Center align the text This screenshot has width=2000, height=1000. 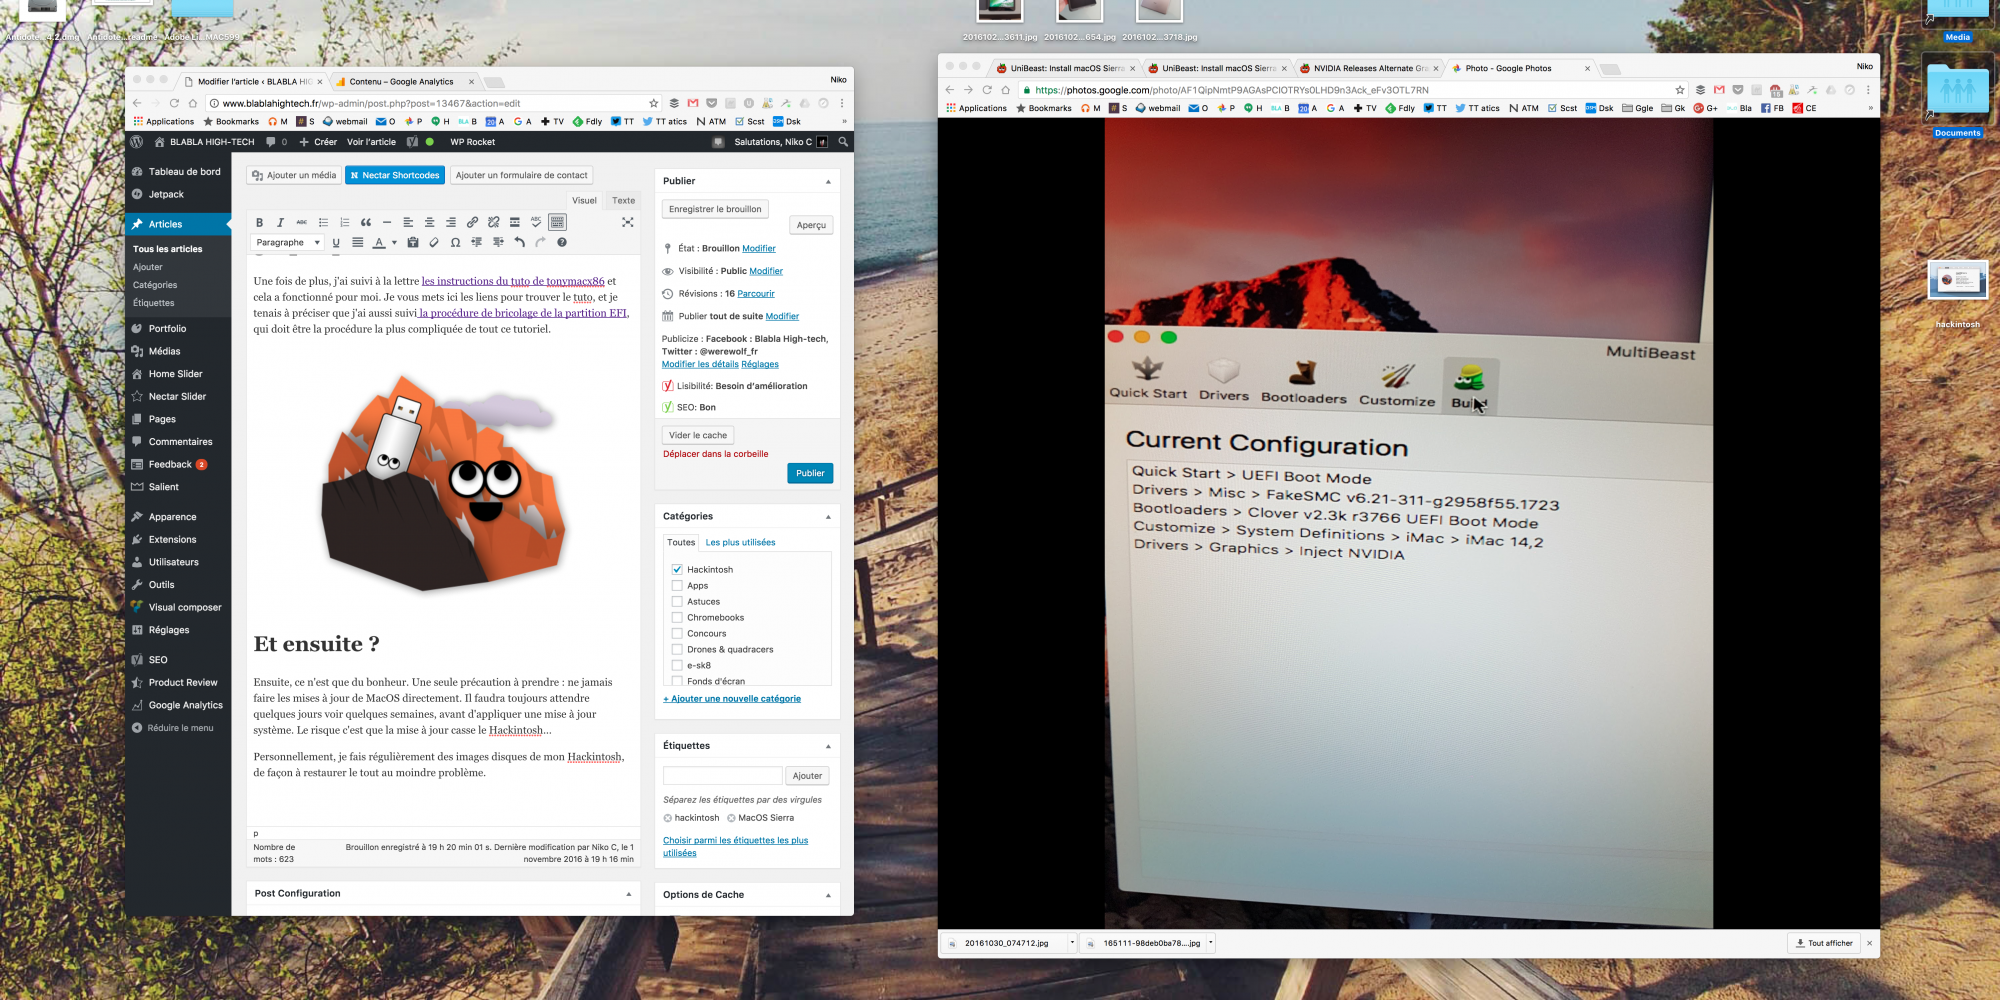click(429, 222)
